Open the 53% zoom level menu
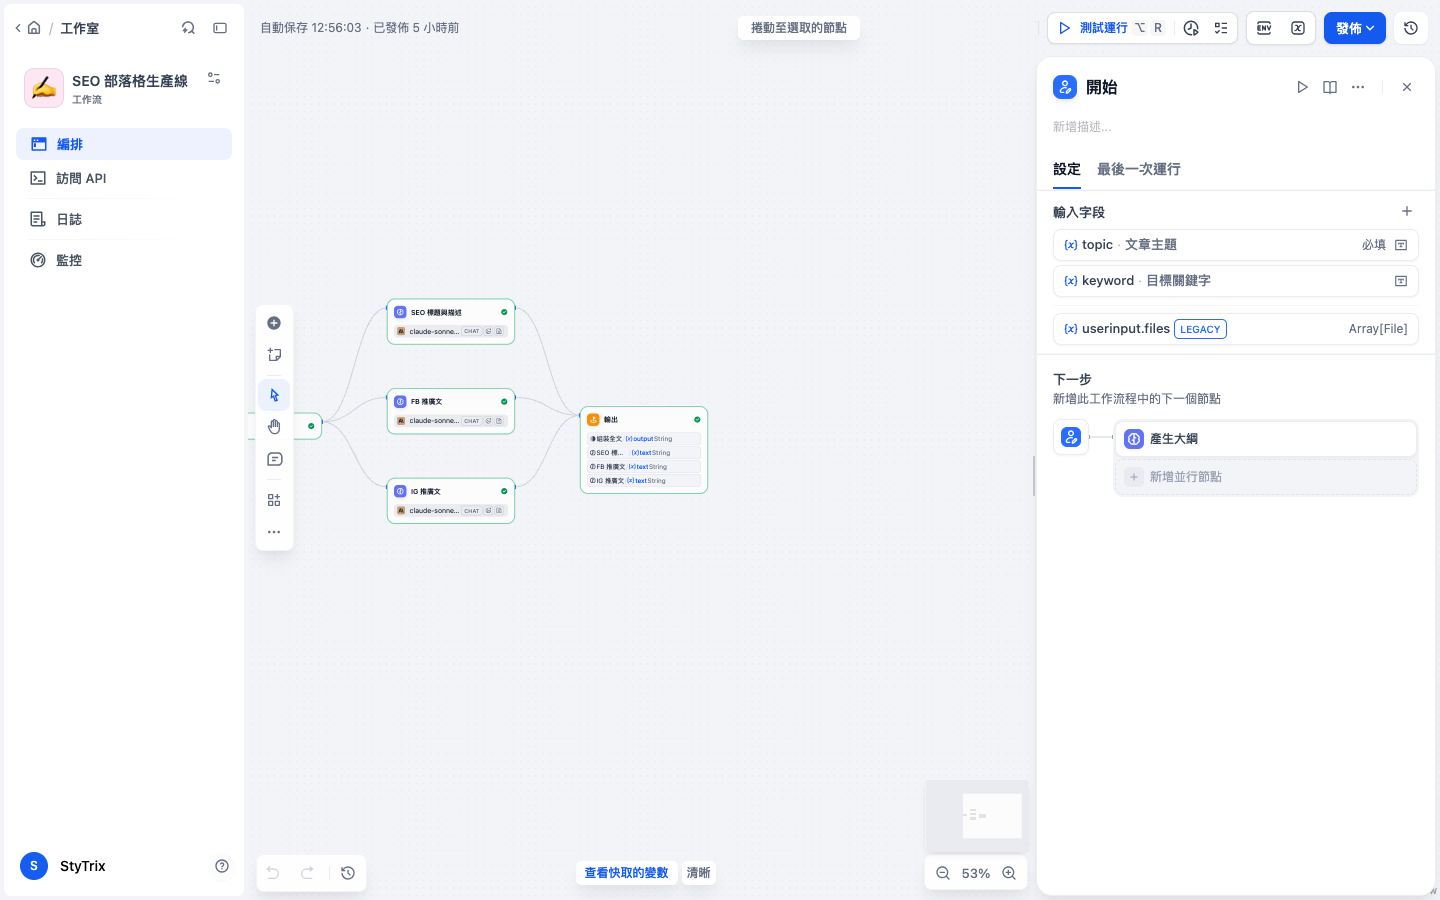 pyautogui.click(x=976, y=873)
